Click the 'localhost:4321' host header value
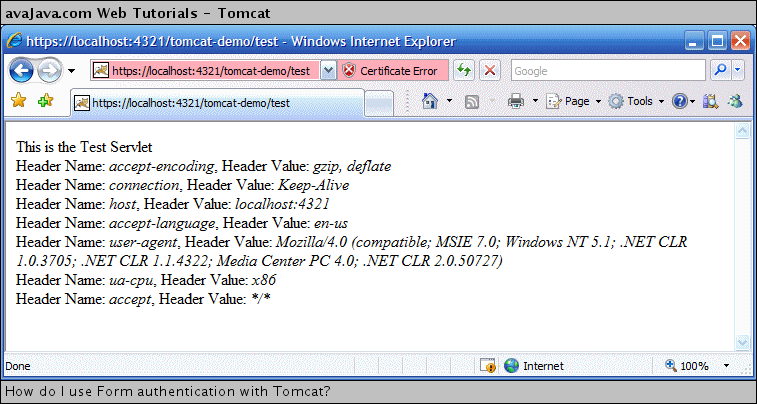This screenshot has height=404, width=757. pyautogui.click(x=282, y=204)
